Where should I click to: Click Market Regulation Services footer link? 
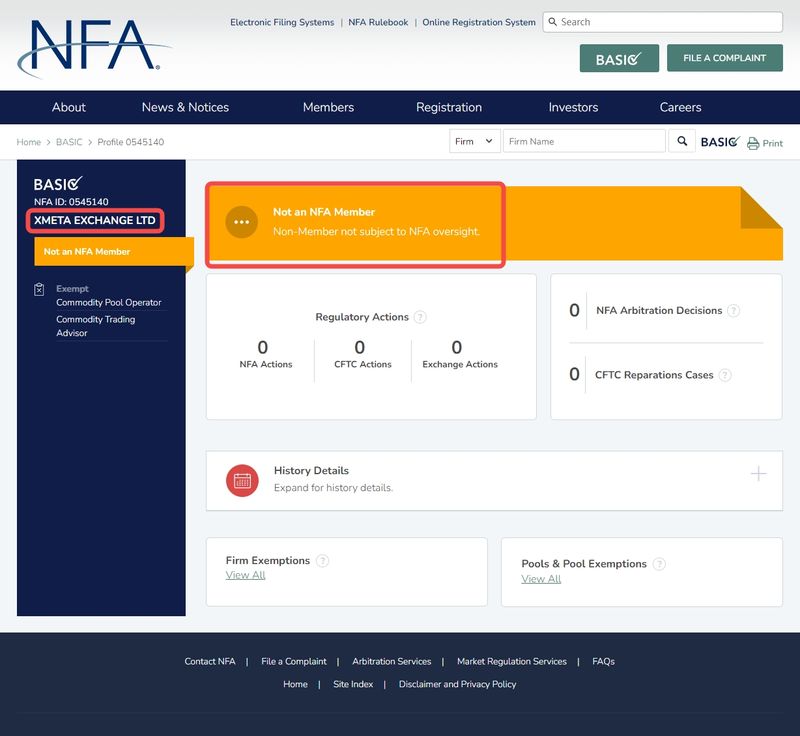[x=512, y=662]
